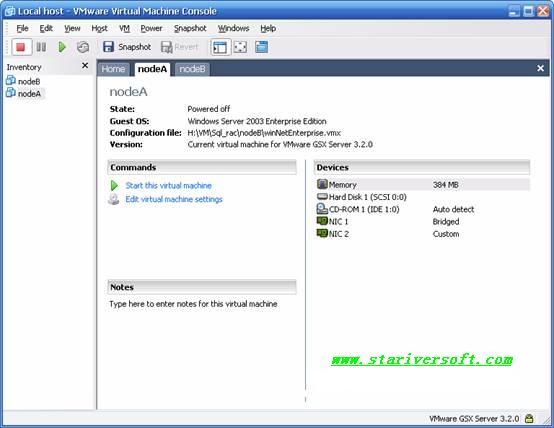
Task: Open the Snapshot menu
Action: coord(190,28)
